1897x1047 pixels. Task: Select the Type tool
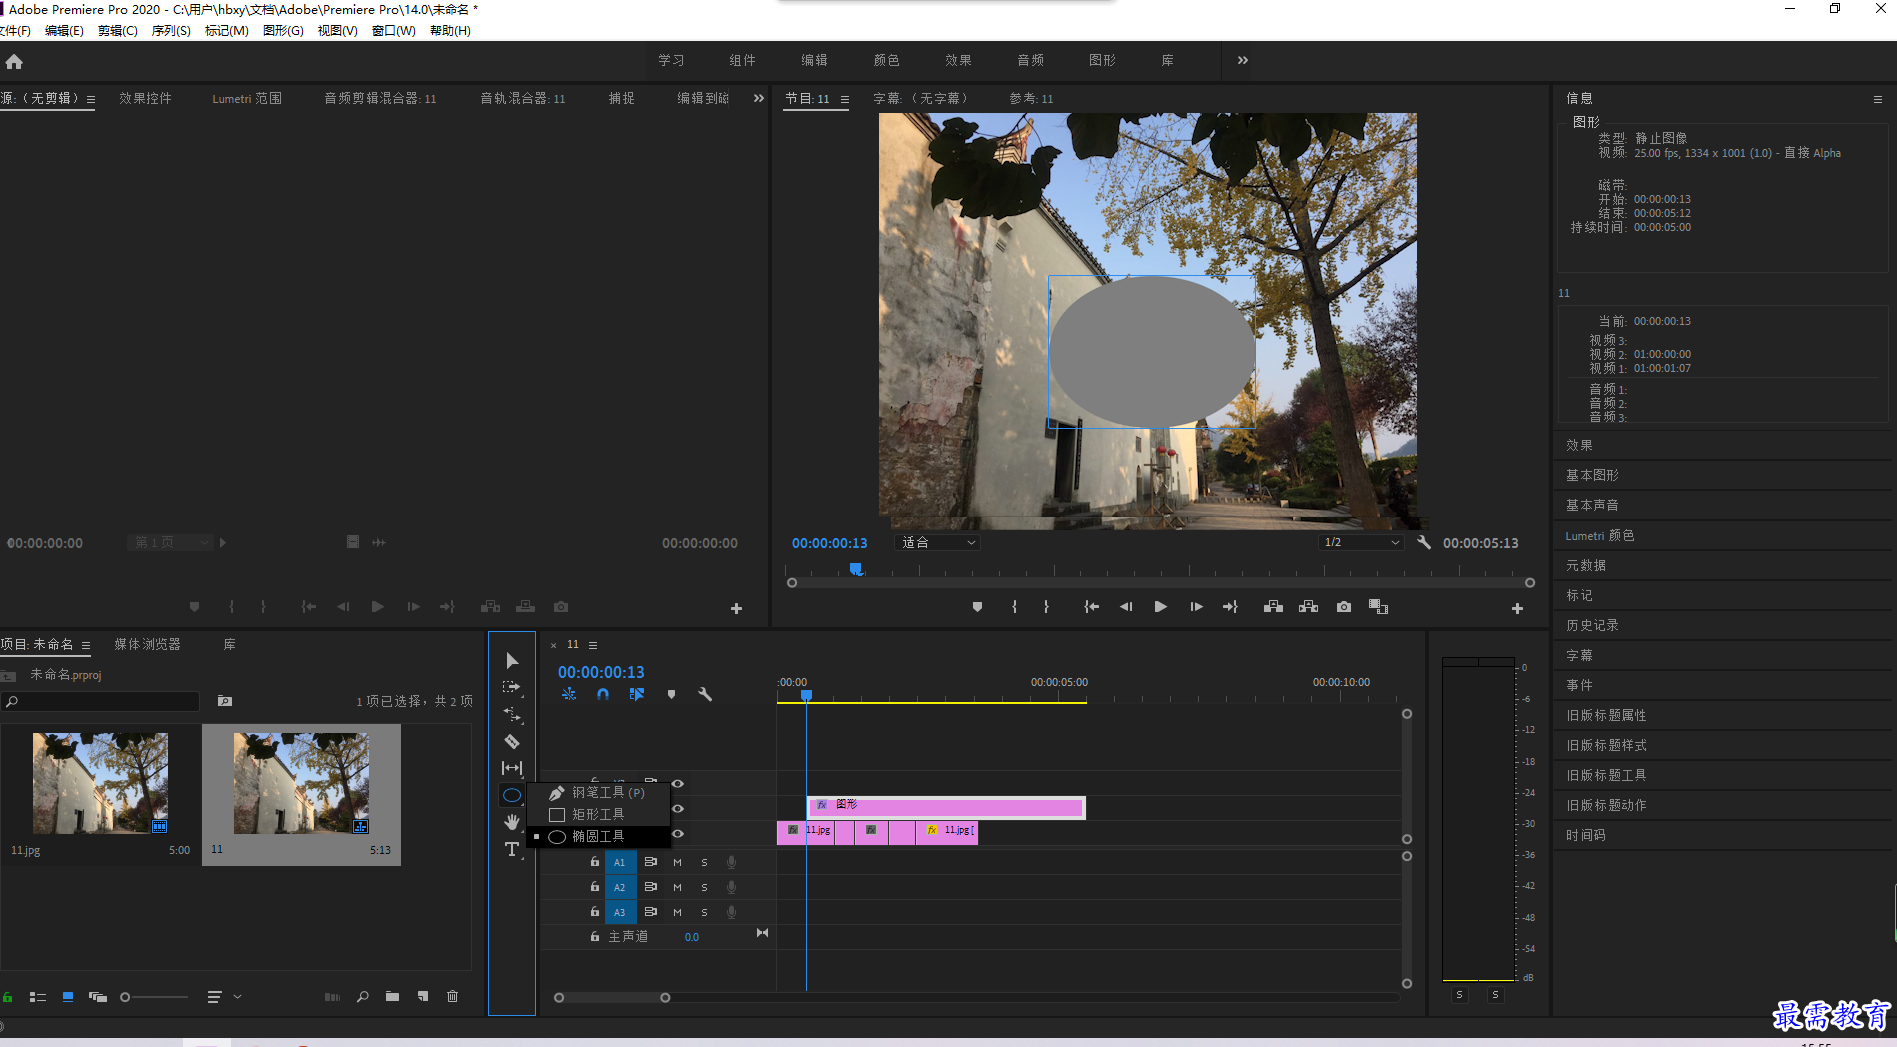[512, 849]
